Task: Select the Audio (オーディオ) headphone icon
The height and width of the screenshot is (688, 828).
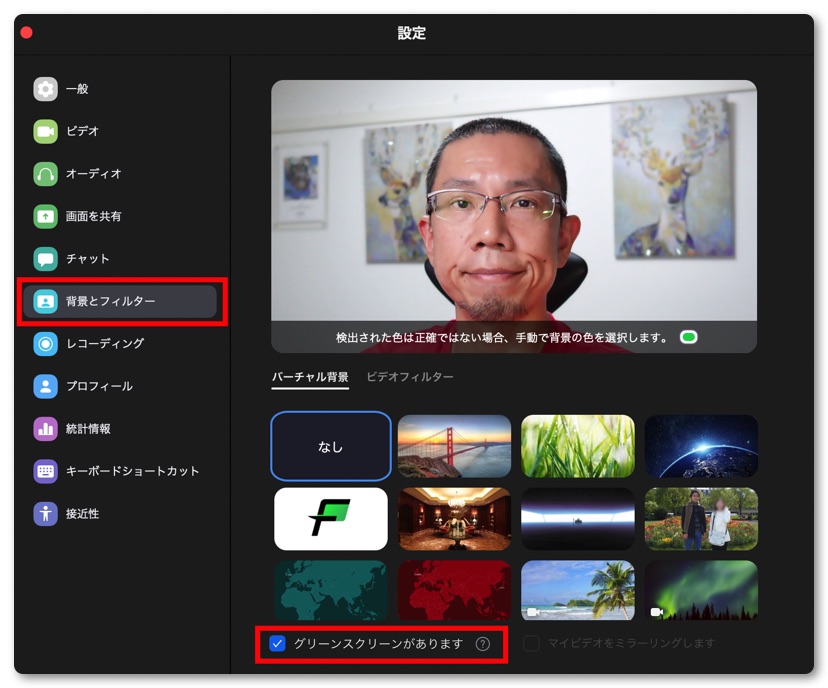Action: [46, 174]
